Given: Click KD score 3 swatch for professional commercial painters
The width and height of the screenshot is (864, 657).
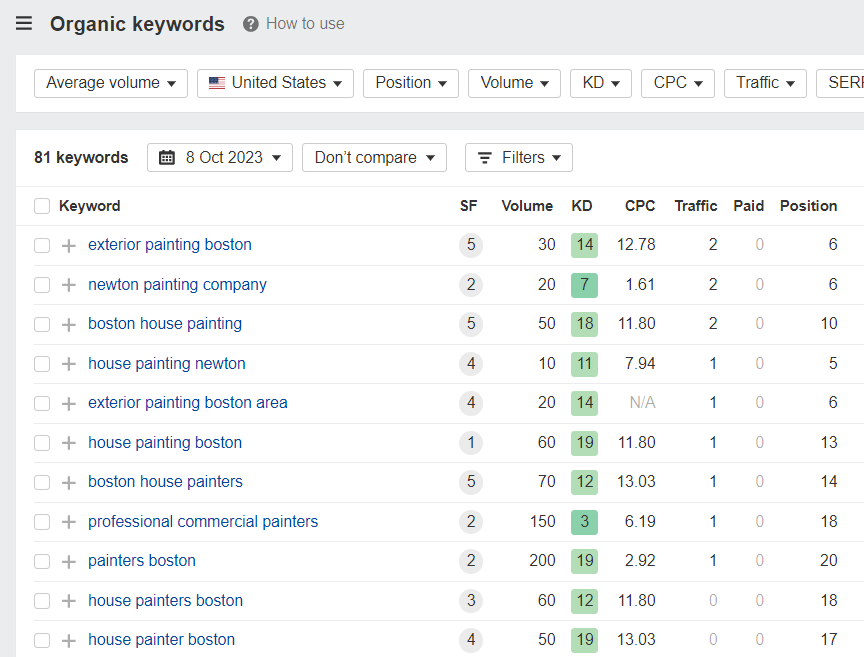Looking at the screenshot, I should (x=585, y=521).
